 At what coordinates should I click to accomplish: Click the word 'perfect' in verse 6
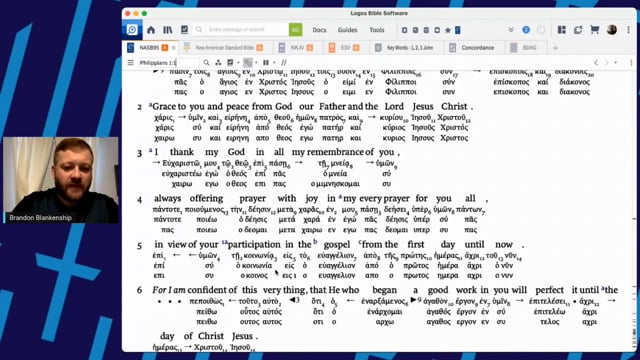pos(549,290)
